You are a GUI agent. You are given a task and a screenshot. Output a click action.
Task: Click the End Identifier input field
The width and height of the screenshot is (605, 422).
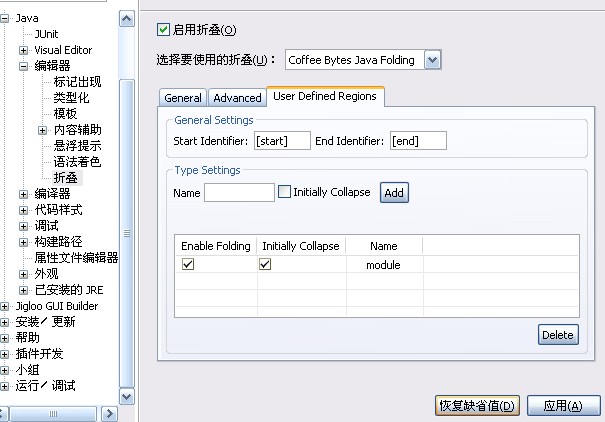[x=418, y=141]
